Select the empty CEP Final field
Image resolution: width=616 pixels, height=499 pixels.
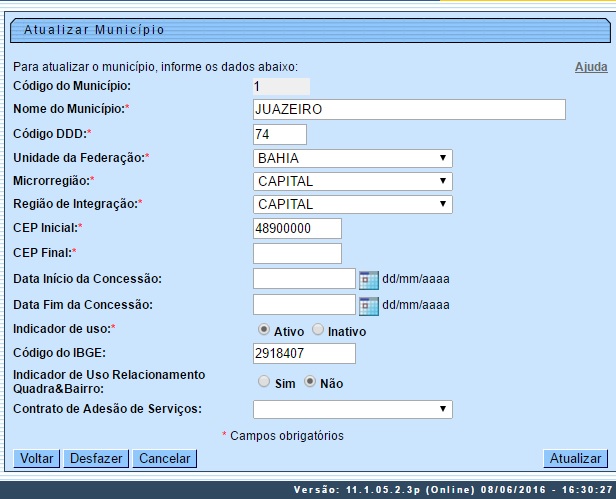pyautogui.click(x=297, y=253)
